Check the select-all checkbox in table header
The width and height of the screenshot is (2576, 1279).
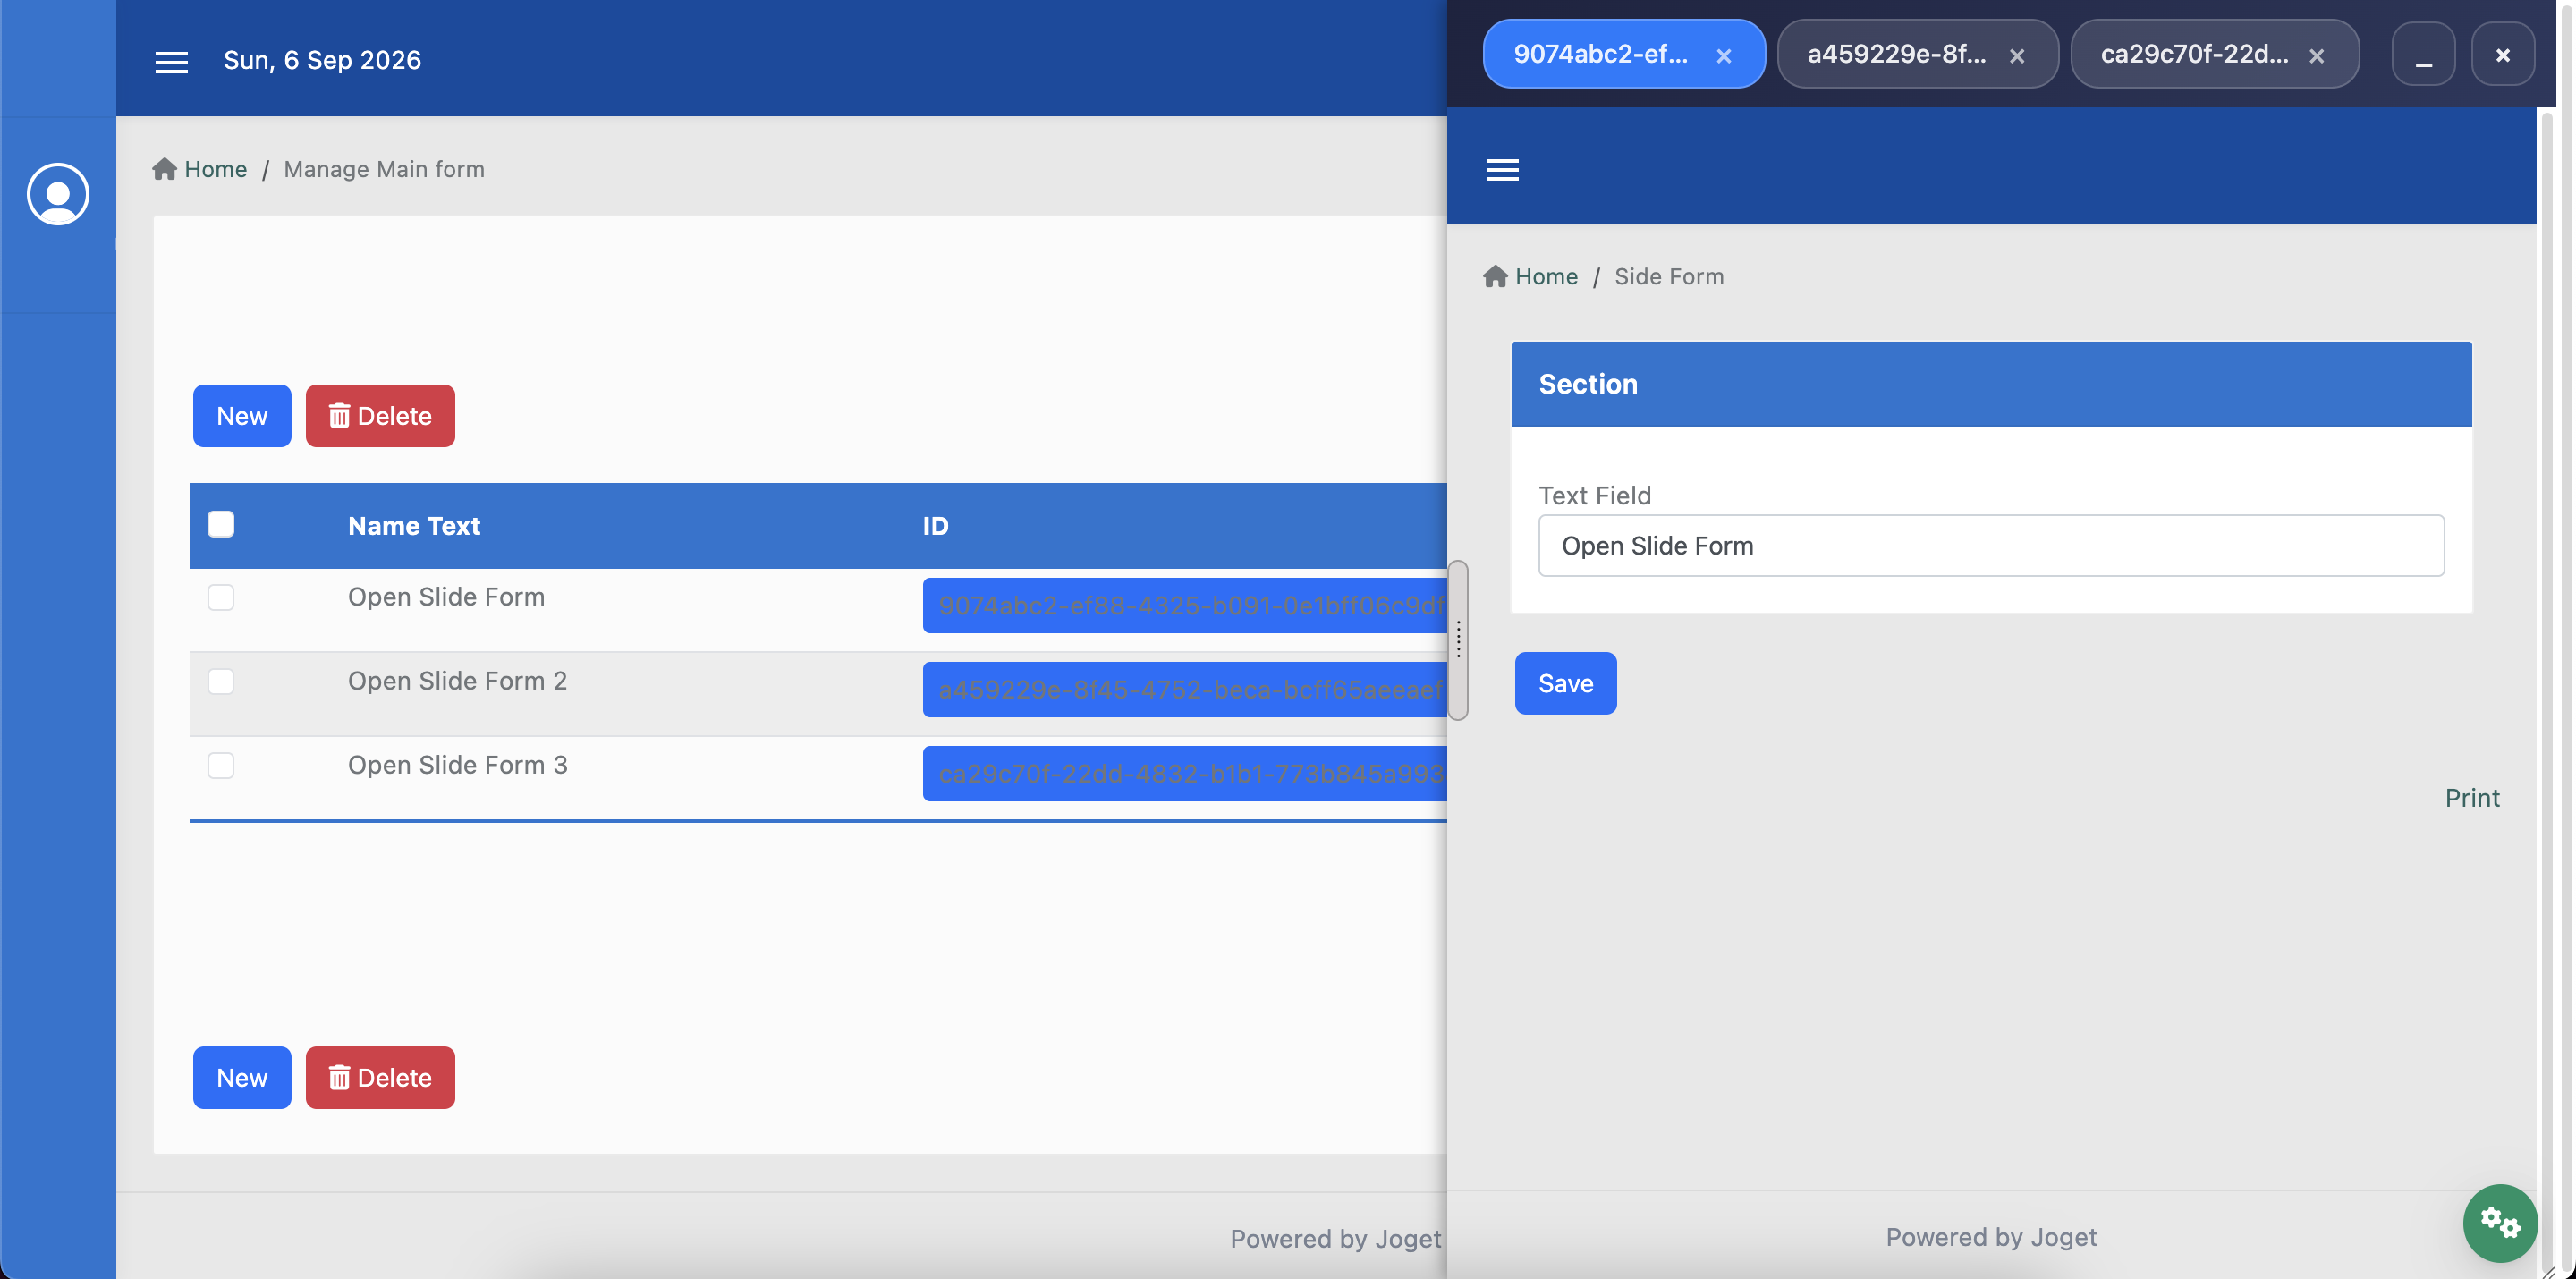tap(221, 524)
